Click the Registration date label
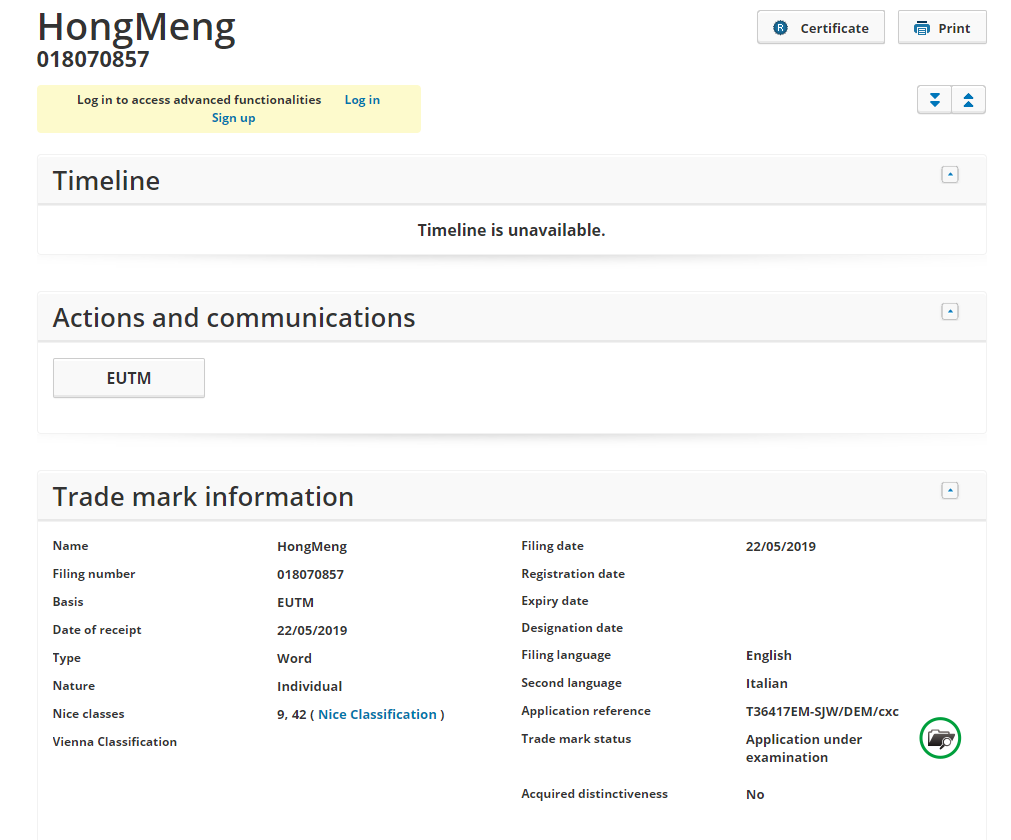The width and height of the screenshot is (1011, 840). (573, 574)
